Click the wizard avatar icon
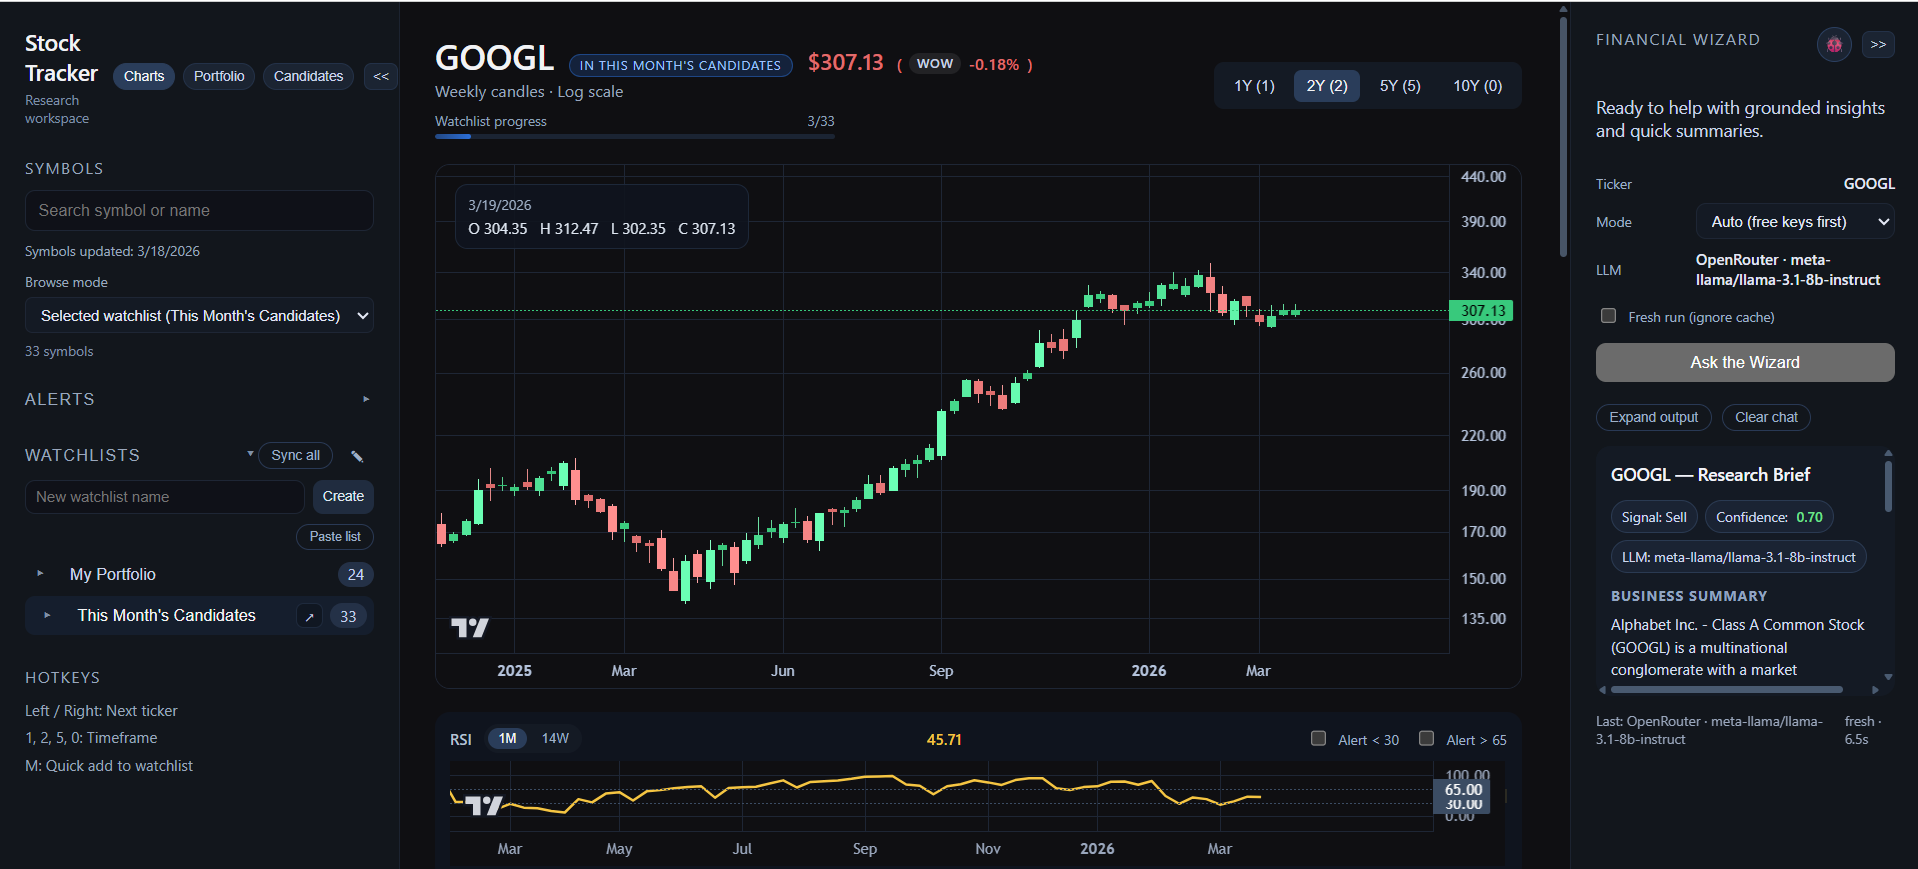The image size is (1918, 869). (1834, 44)
